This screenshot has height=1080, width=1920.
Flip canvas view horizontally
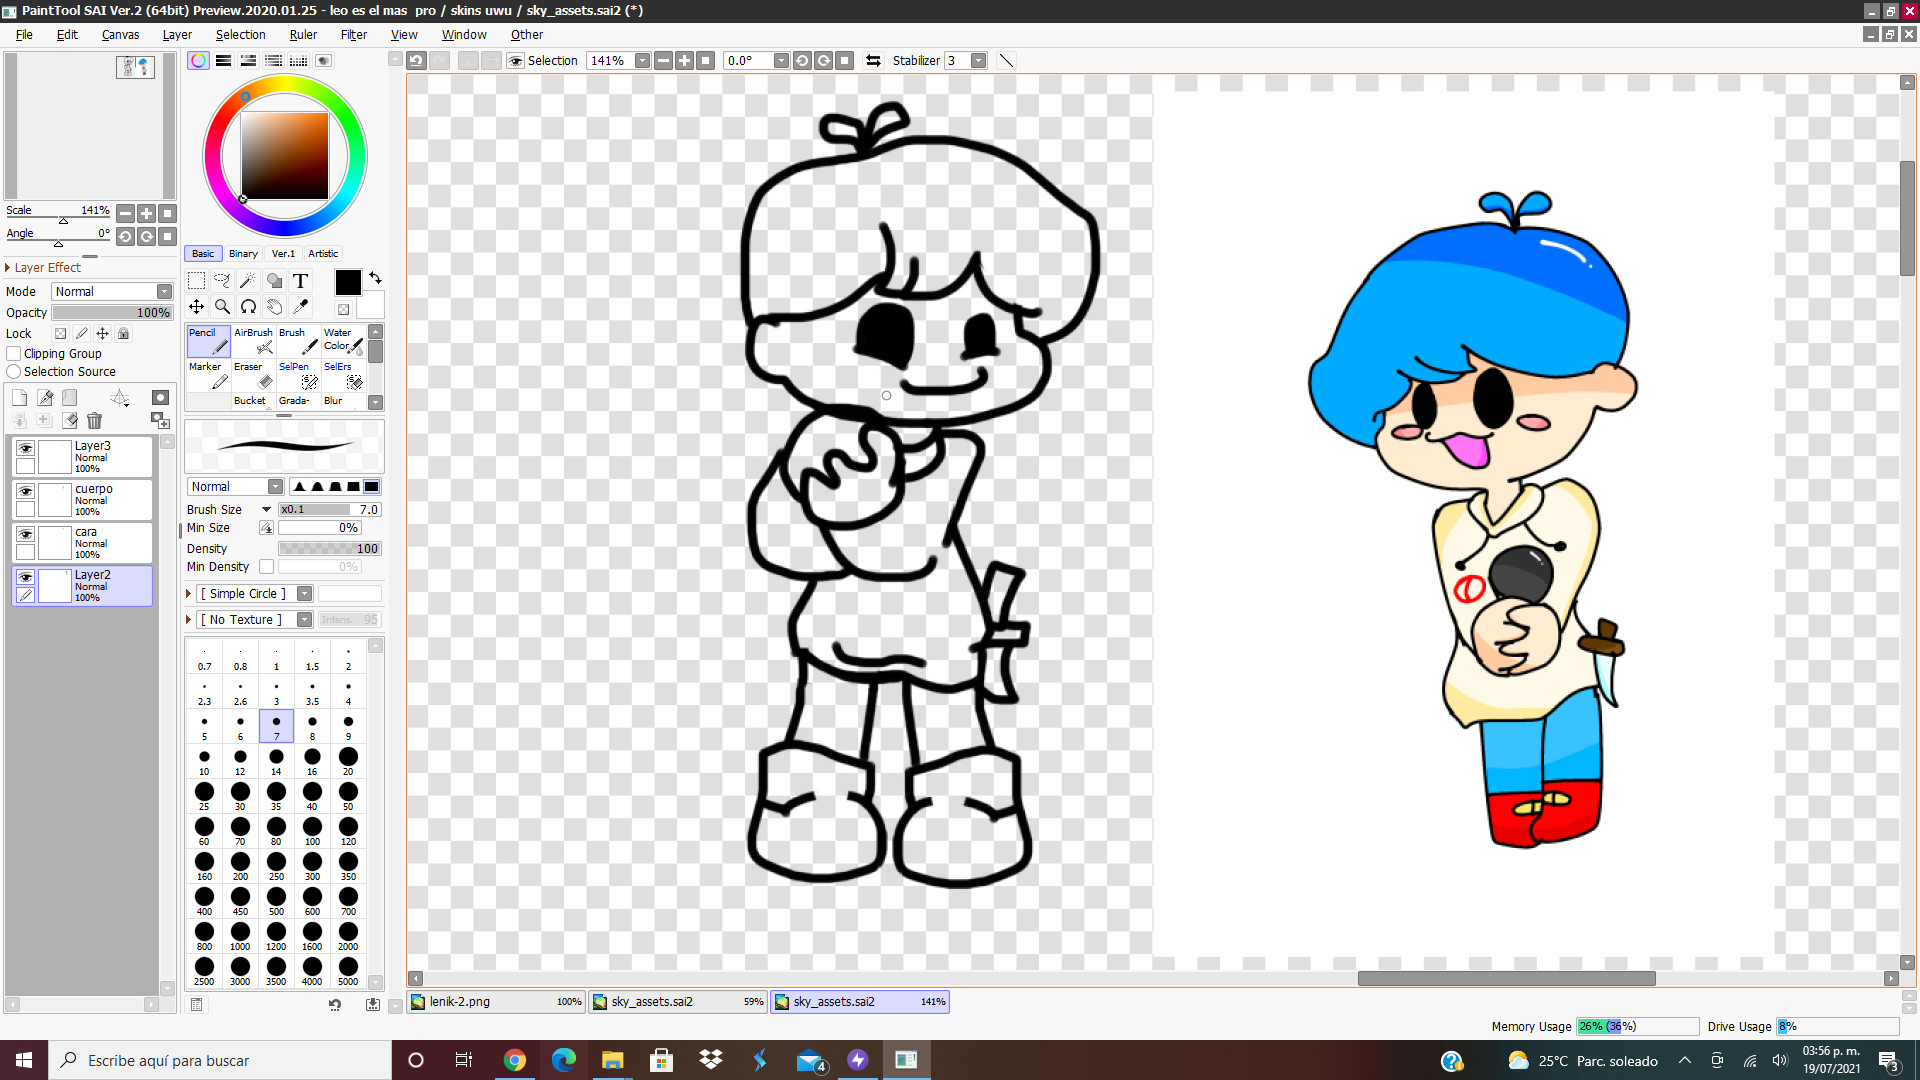(873, 61)
